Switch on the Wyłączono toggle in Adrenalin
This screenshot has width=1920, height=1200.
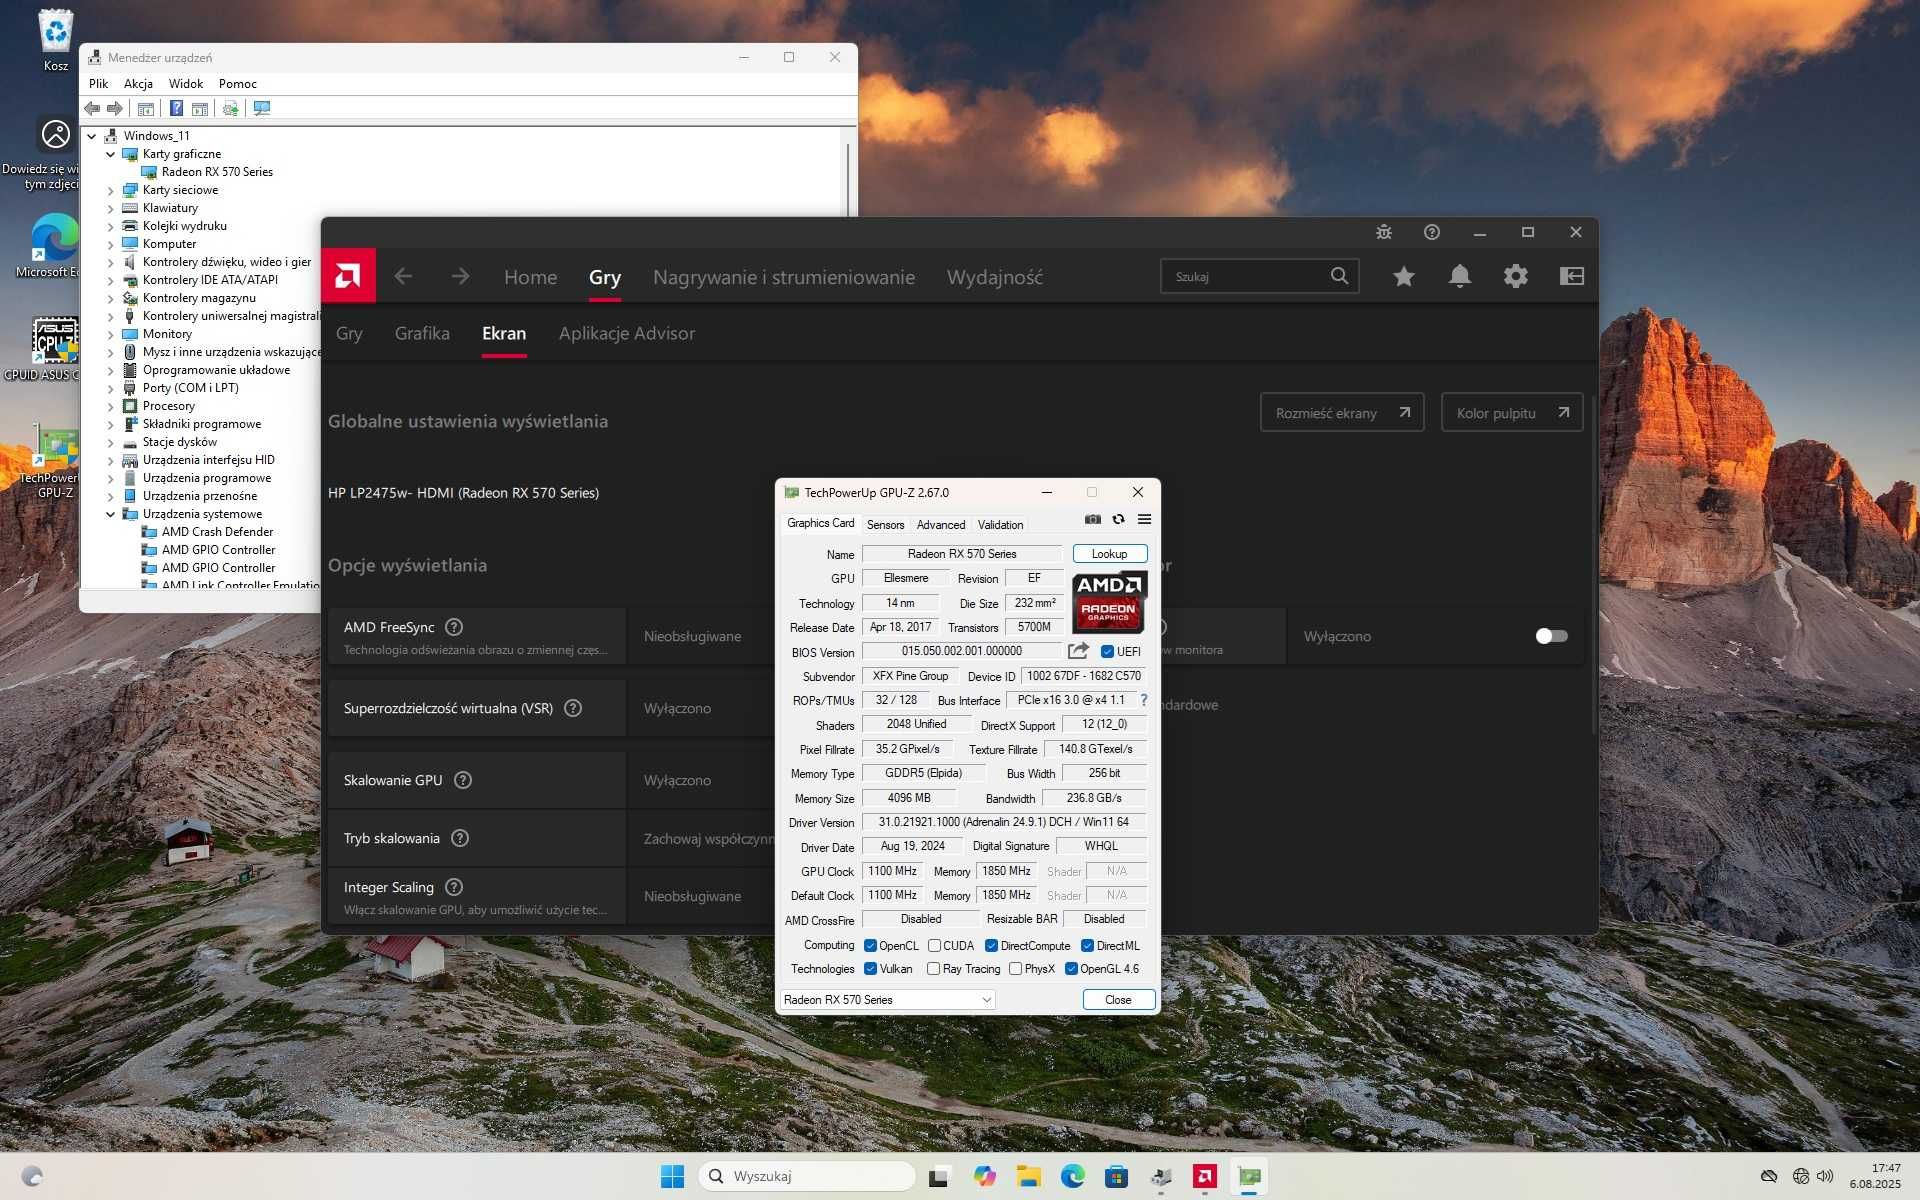[x=1551, y=636]
